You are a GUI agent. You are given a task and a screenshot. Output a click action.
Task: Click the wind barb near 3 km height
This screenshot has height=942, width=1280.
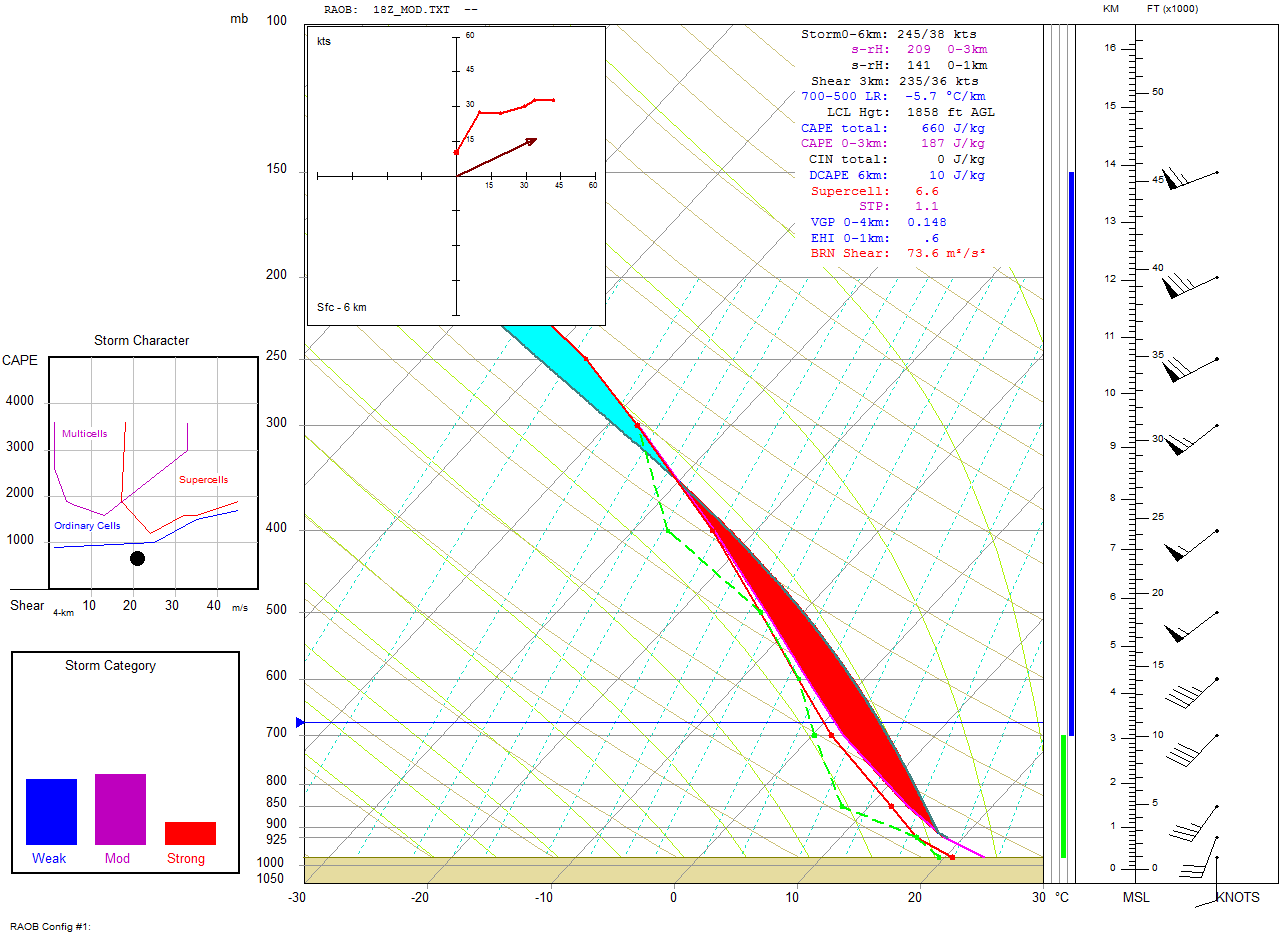[1192, 746]
